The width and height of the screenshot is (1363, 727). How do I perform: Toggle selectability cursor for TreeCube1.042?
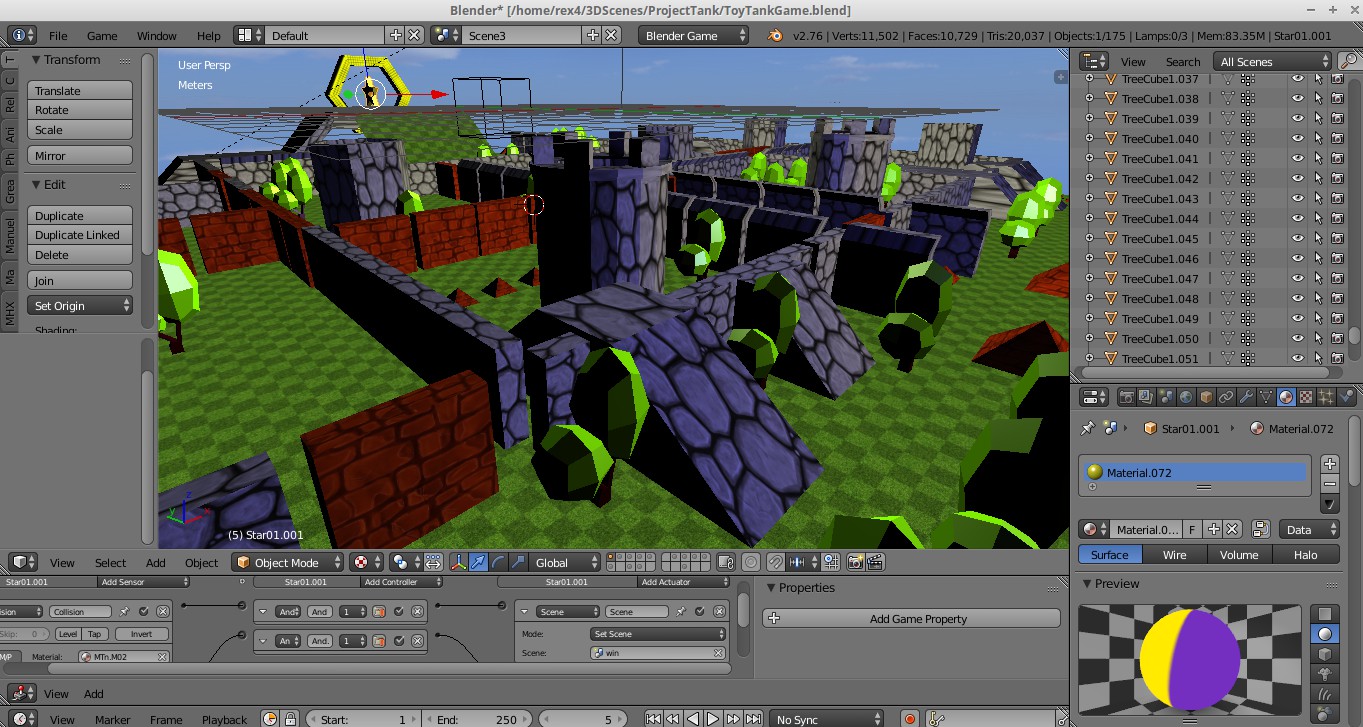pos(1318,179)
